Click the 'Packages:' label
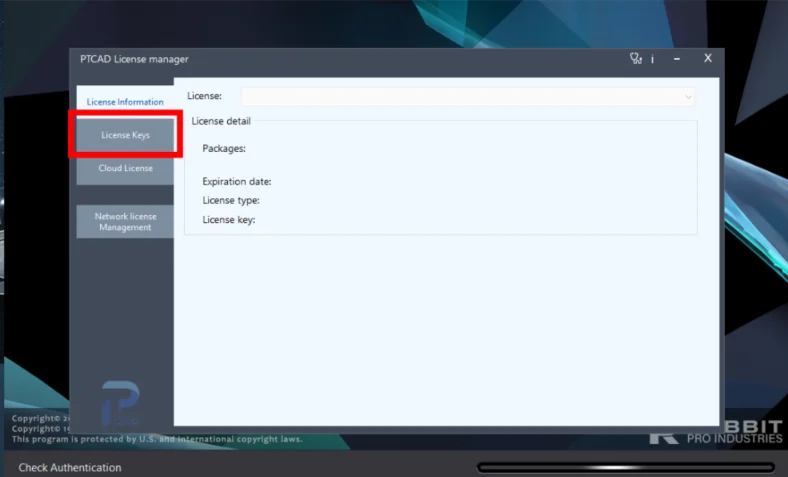788x477 pixels. pos(224,148)
